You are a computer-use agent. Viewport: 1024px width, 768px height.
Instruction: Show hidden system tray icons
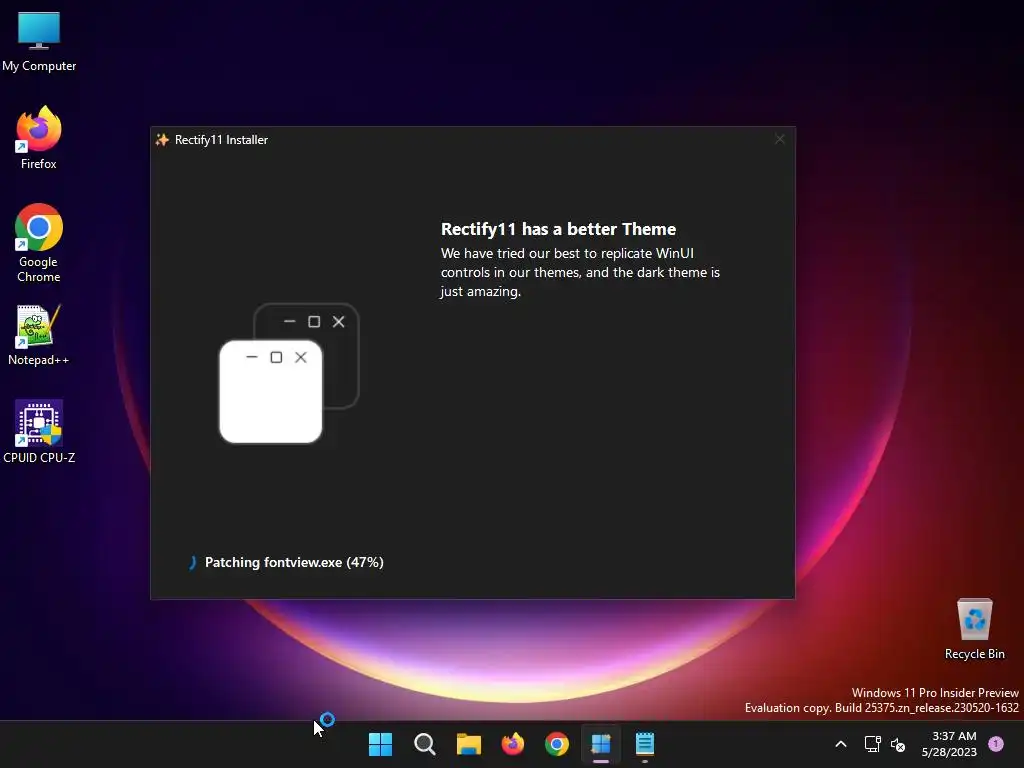(841, 744)
